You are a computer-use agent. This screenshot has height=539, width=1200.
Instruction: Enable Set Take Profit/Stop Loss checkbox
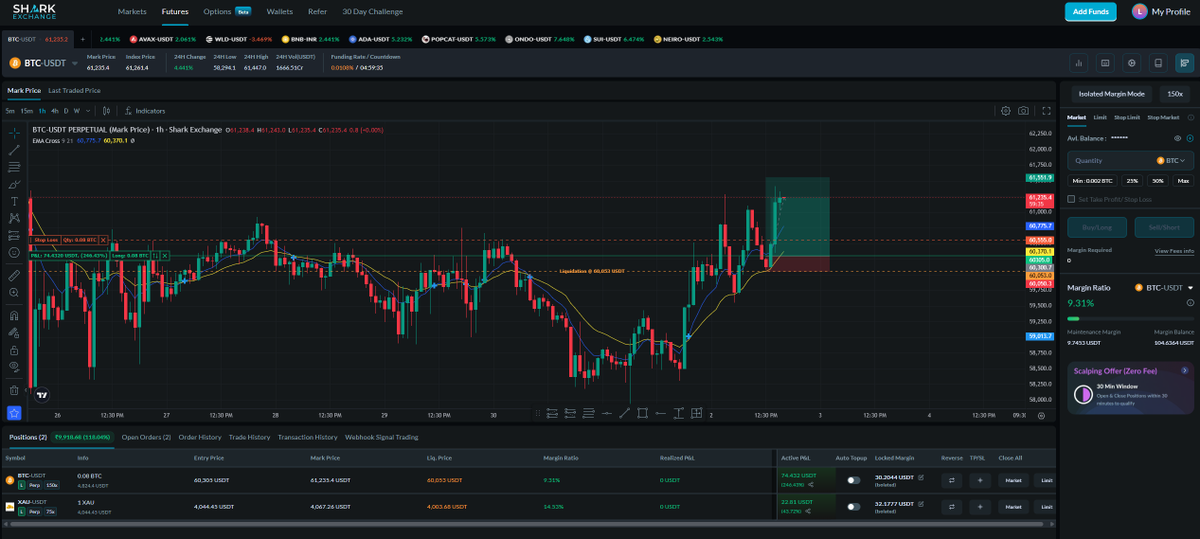(1072, 199)
